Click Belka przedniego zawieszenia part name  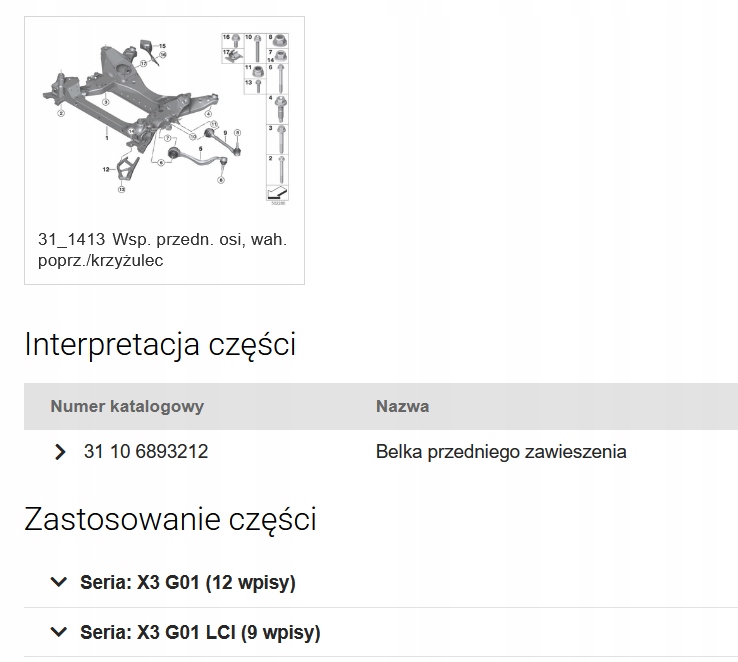pyautogui.click(x=501, y=452)
